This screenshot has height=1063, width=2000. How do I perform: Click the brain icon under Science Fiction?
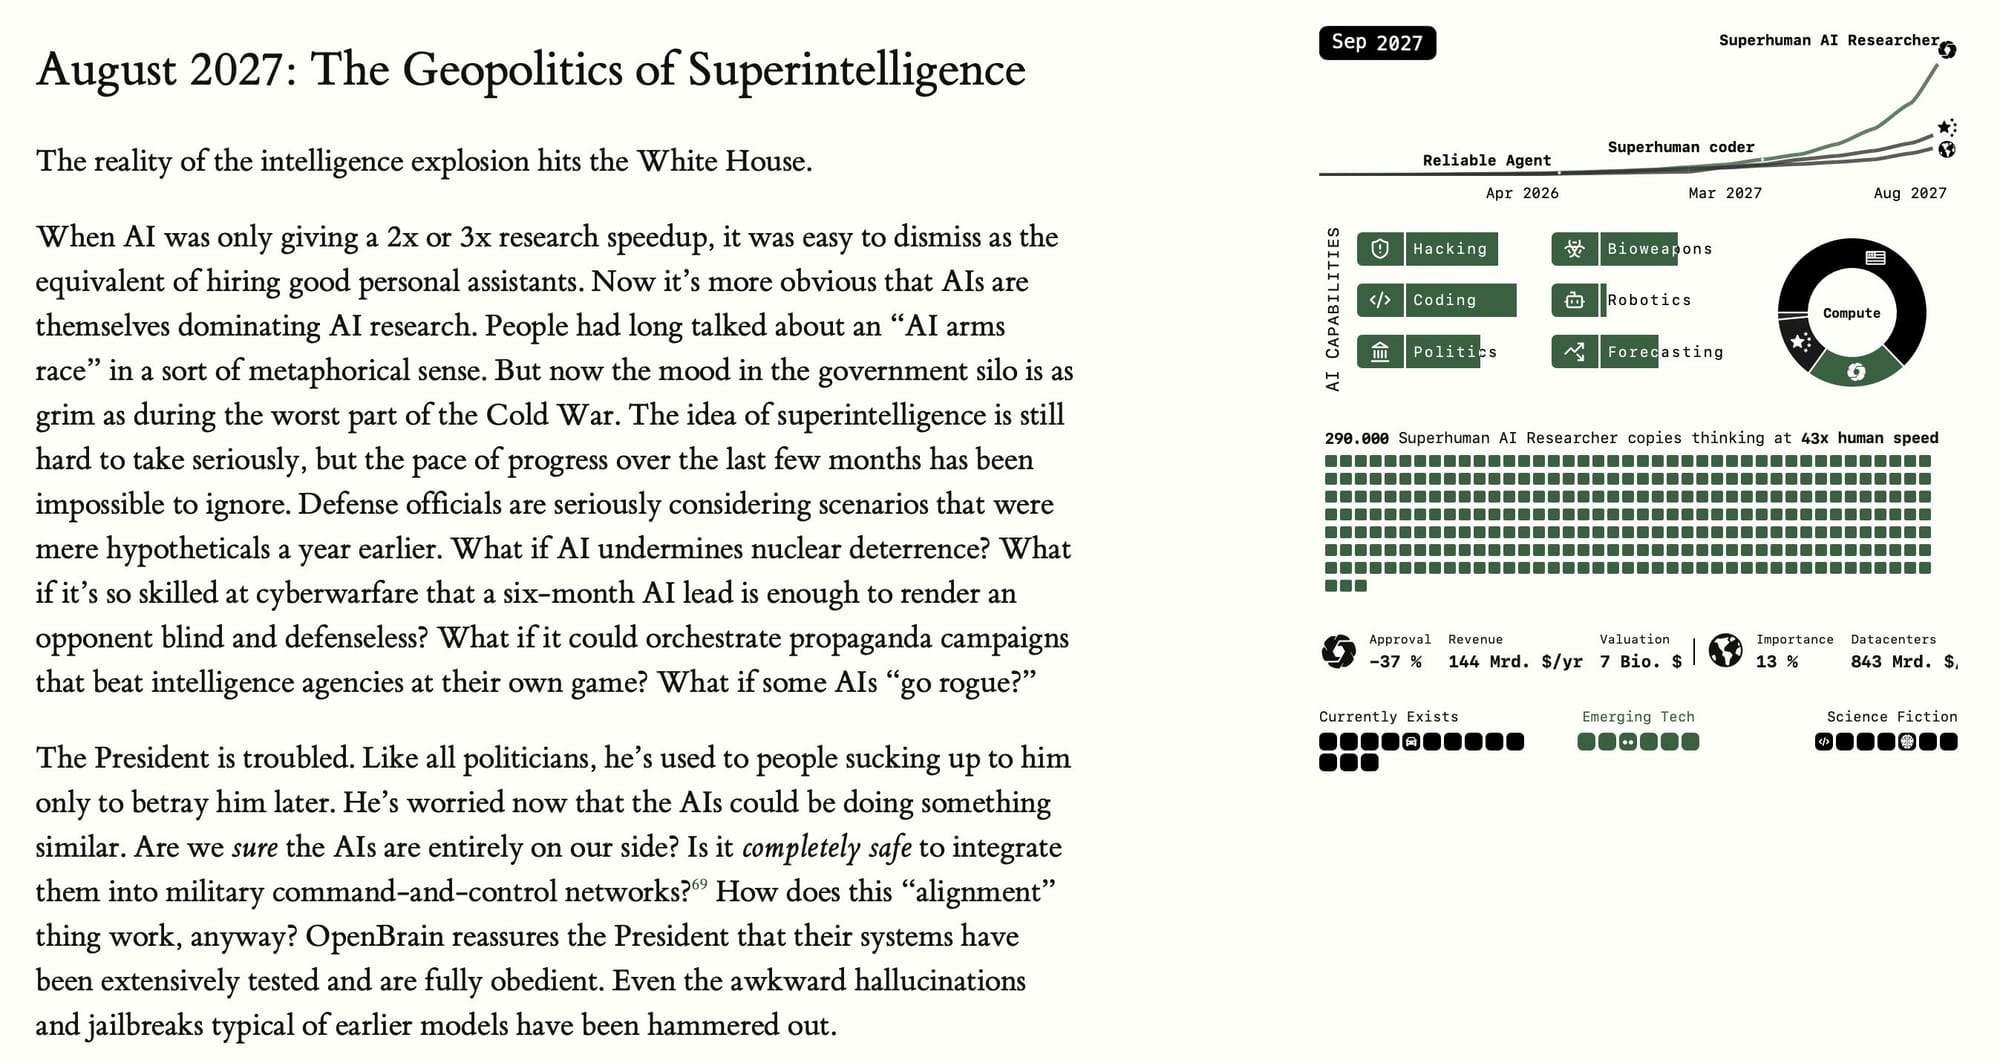[x=1907, y=742]
